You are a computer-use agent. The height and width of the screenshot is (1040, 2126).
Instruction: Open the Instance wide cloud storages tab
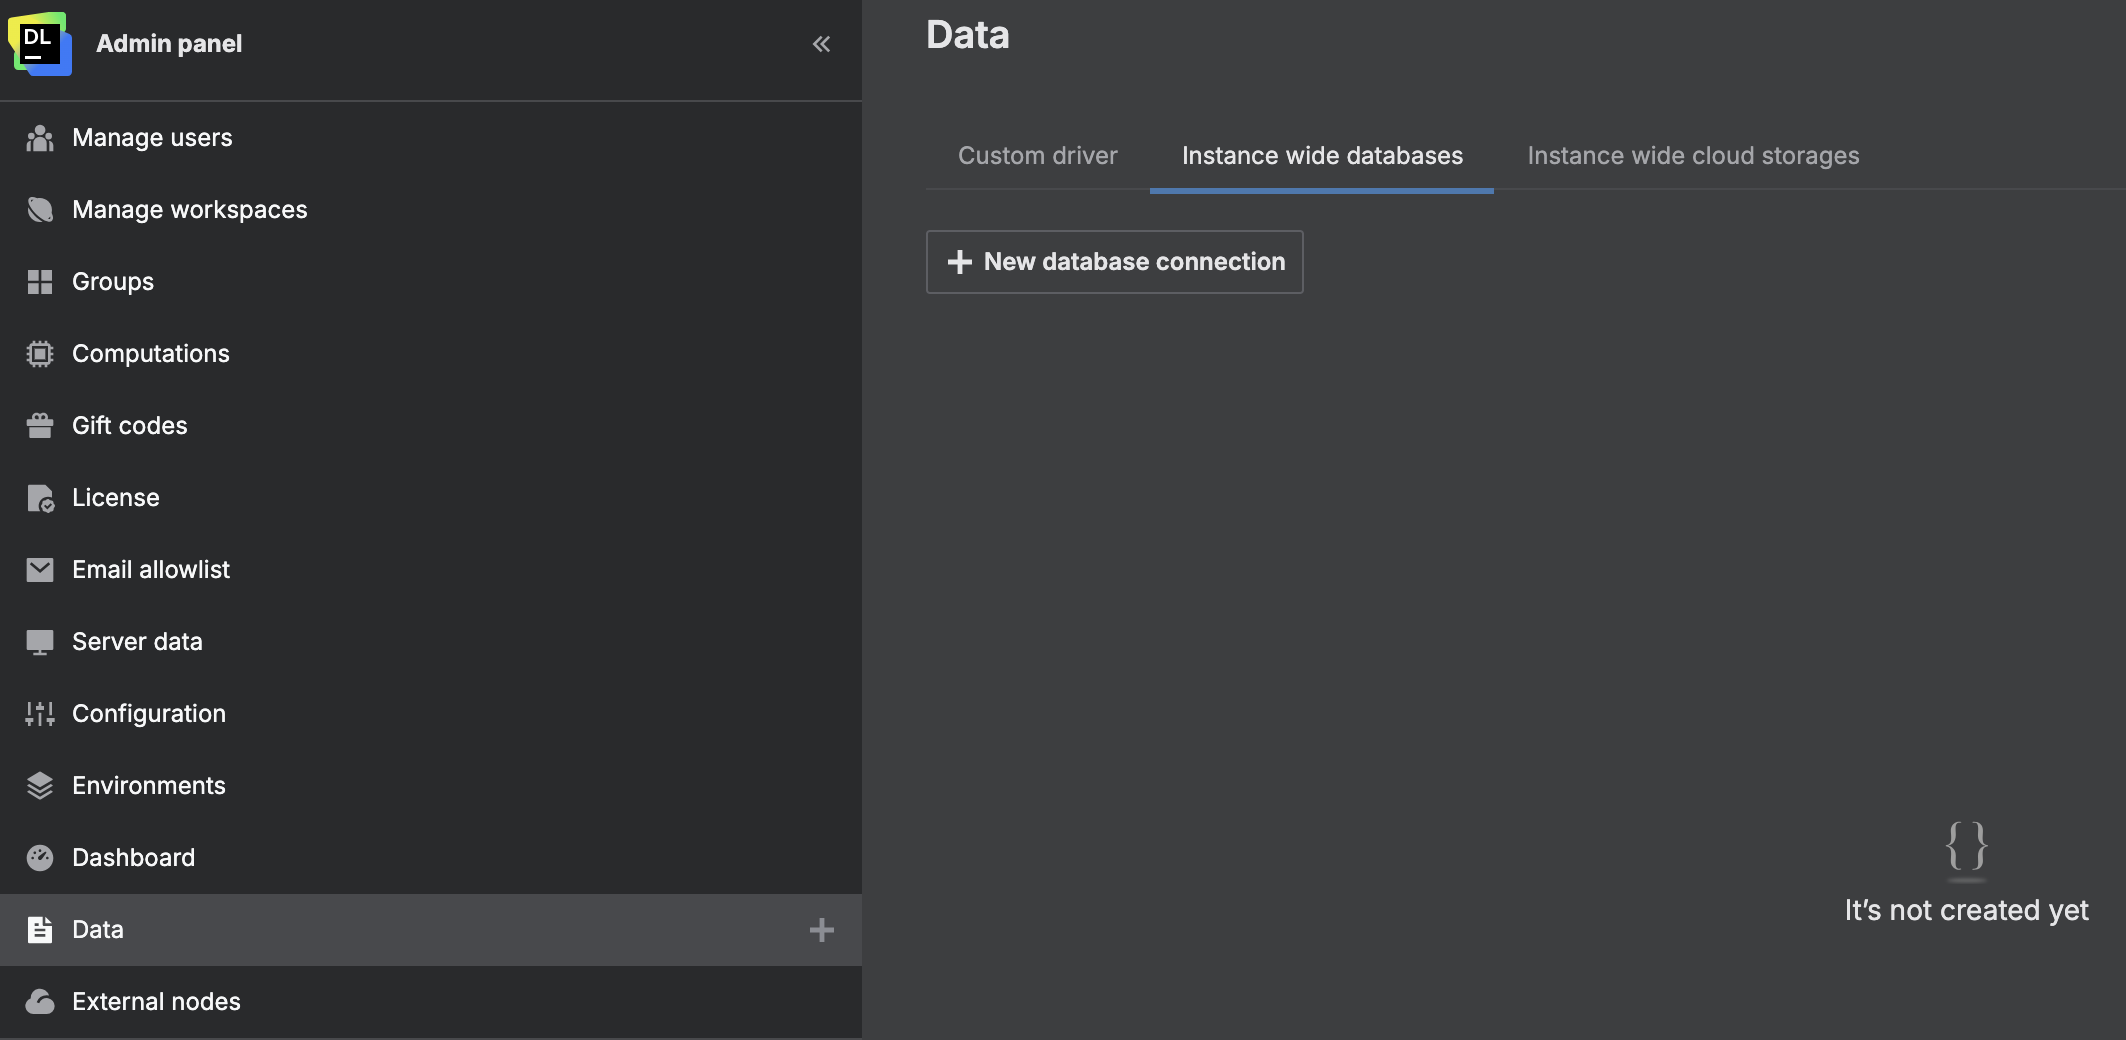coord(1692,155)
